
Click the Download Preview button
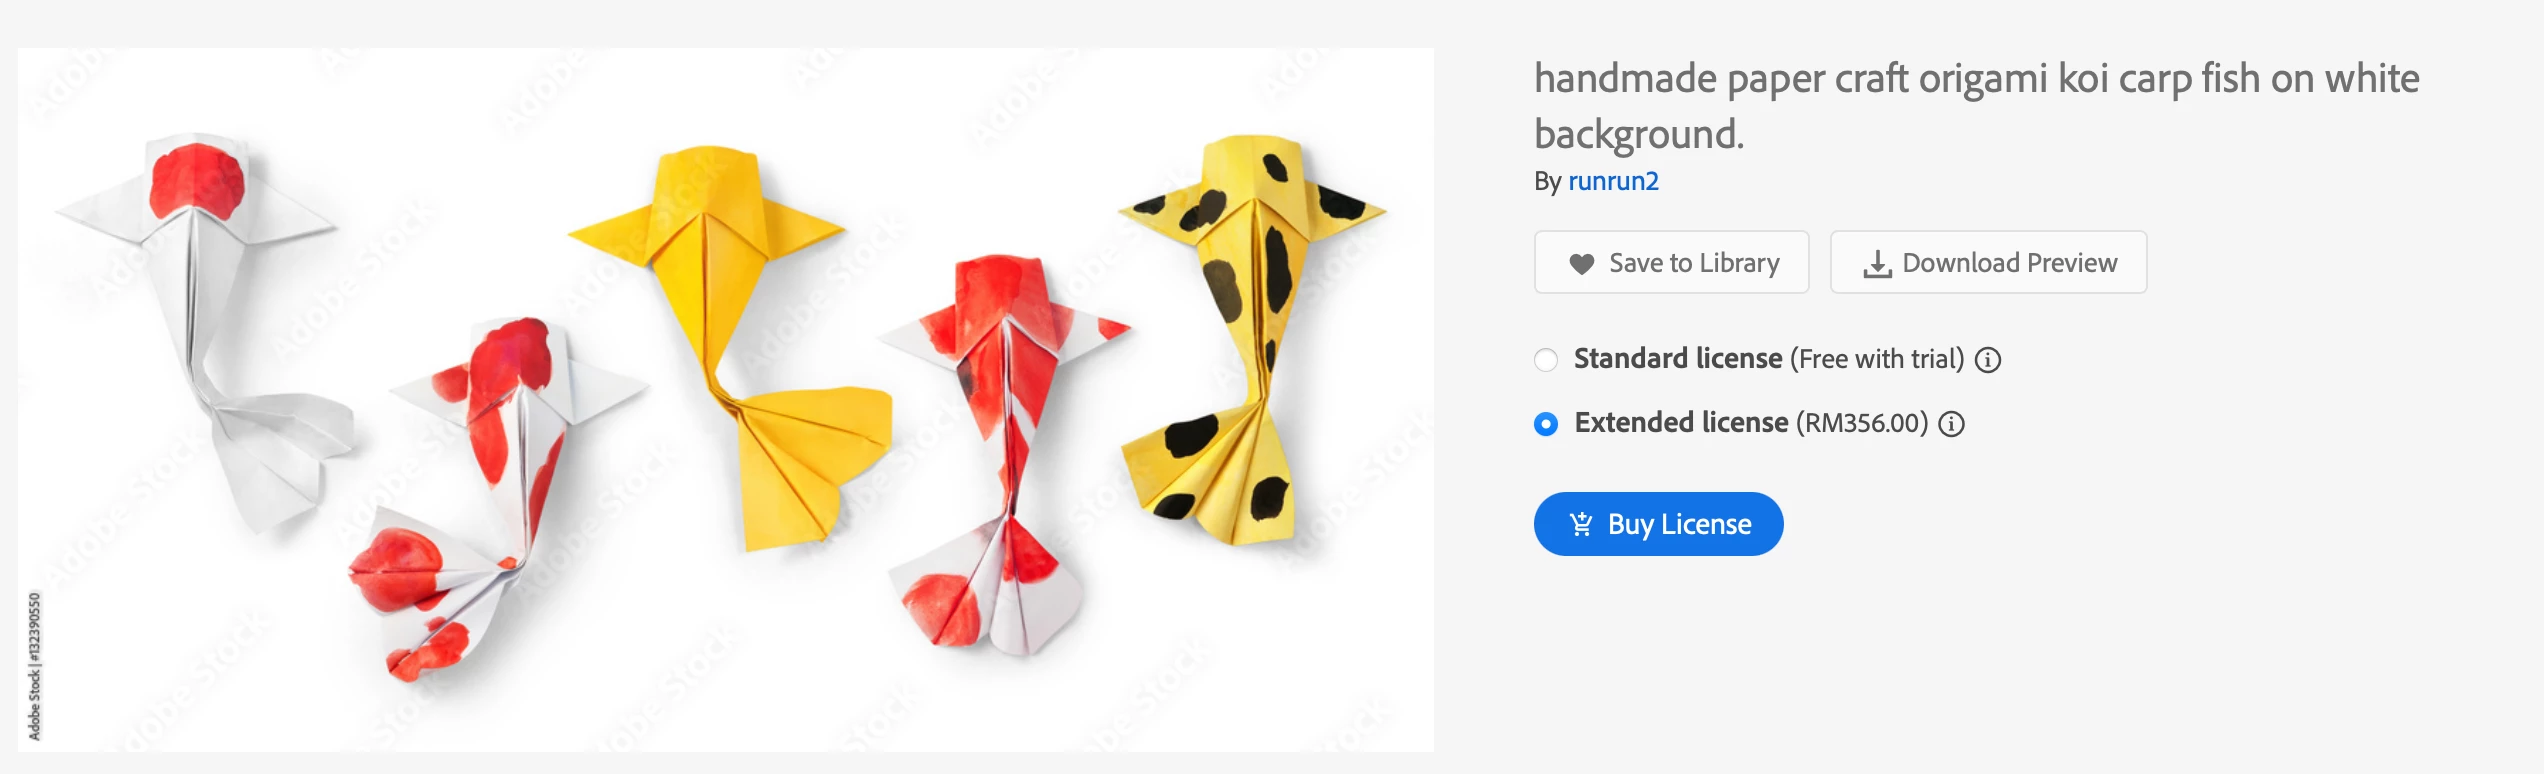tap(1988, 262)
